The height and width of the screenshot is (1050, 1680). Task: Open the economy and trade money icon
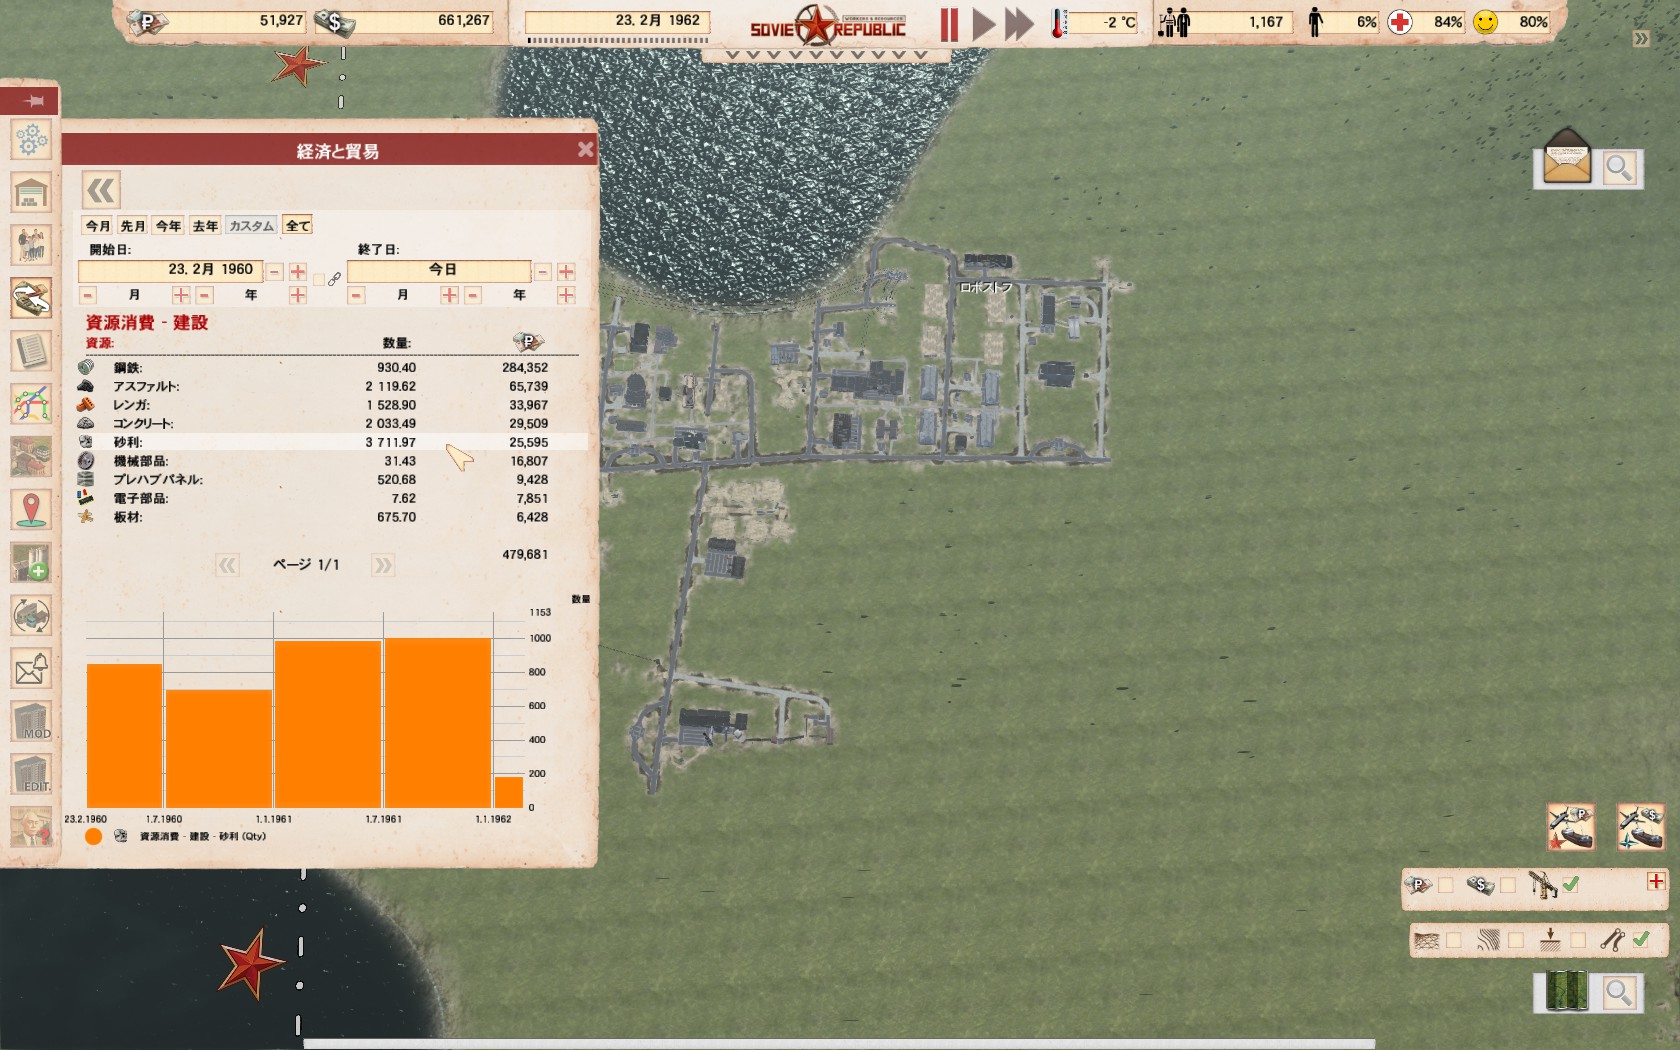(31, 299)
